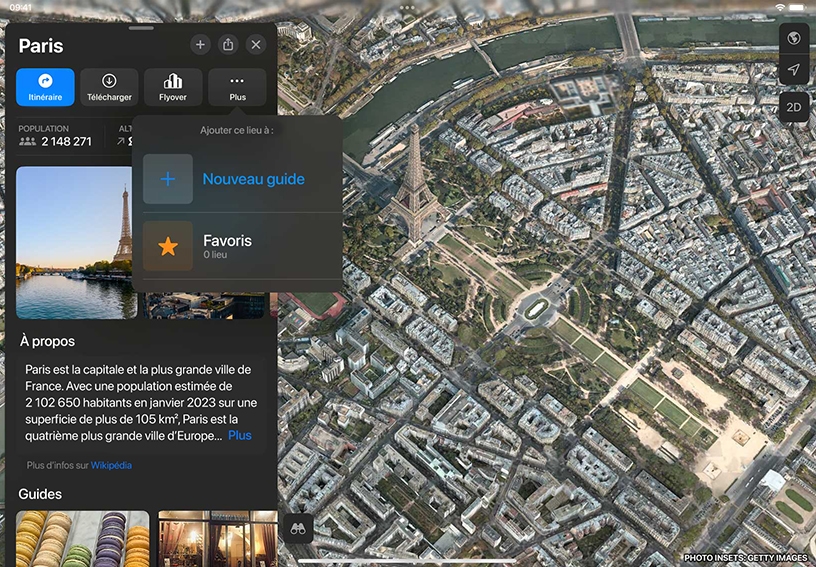Click the "0 lieu" count under Favoris
816x567 pixels.
click(215, 255)
